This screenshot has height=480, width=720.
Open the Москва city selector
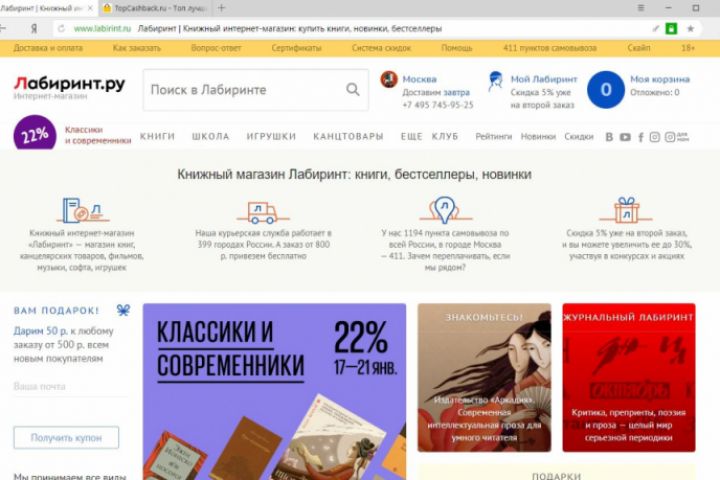coord(419,79)
